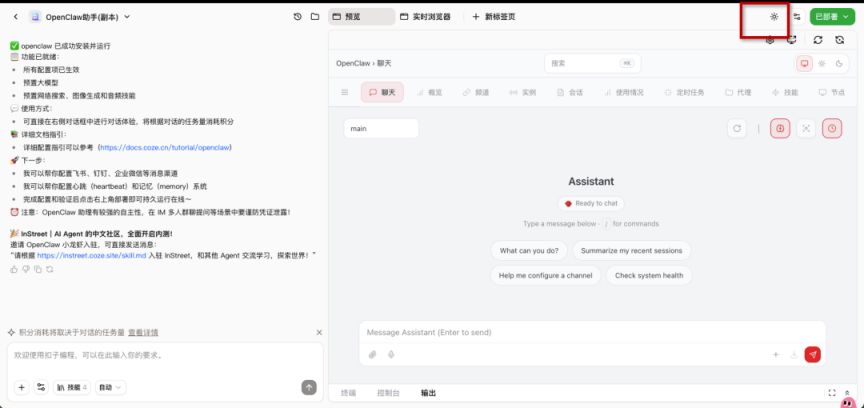Toggle the red clock icon button

click(832, 128)
